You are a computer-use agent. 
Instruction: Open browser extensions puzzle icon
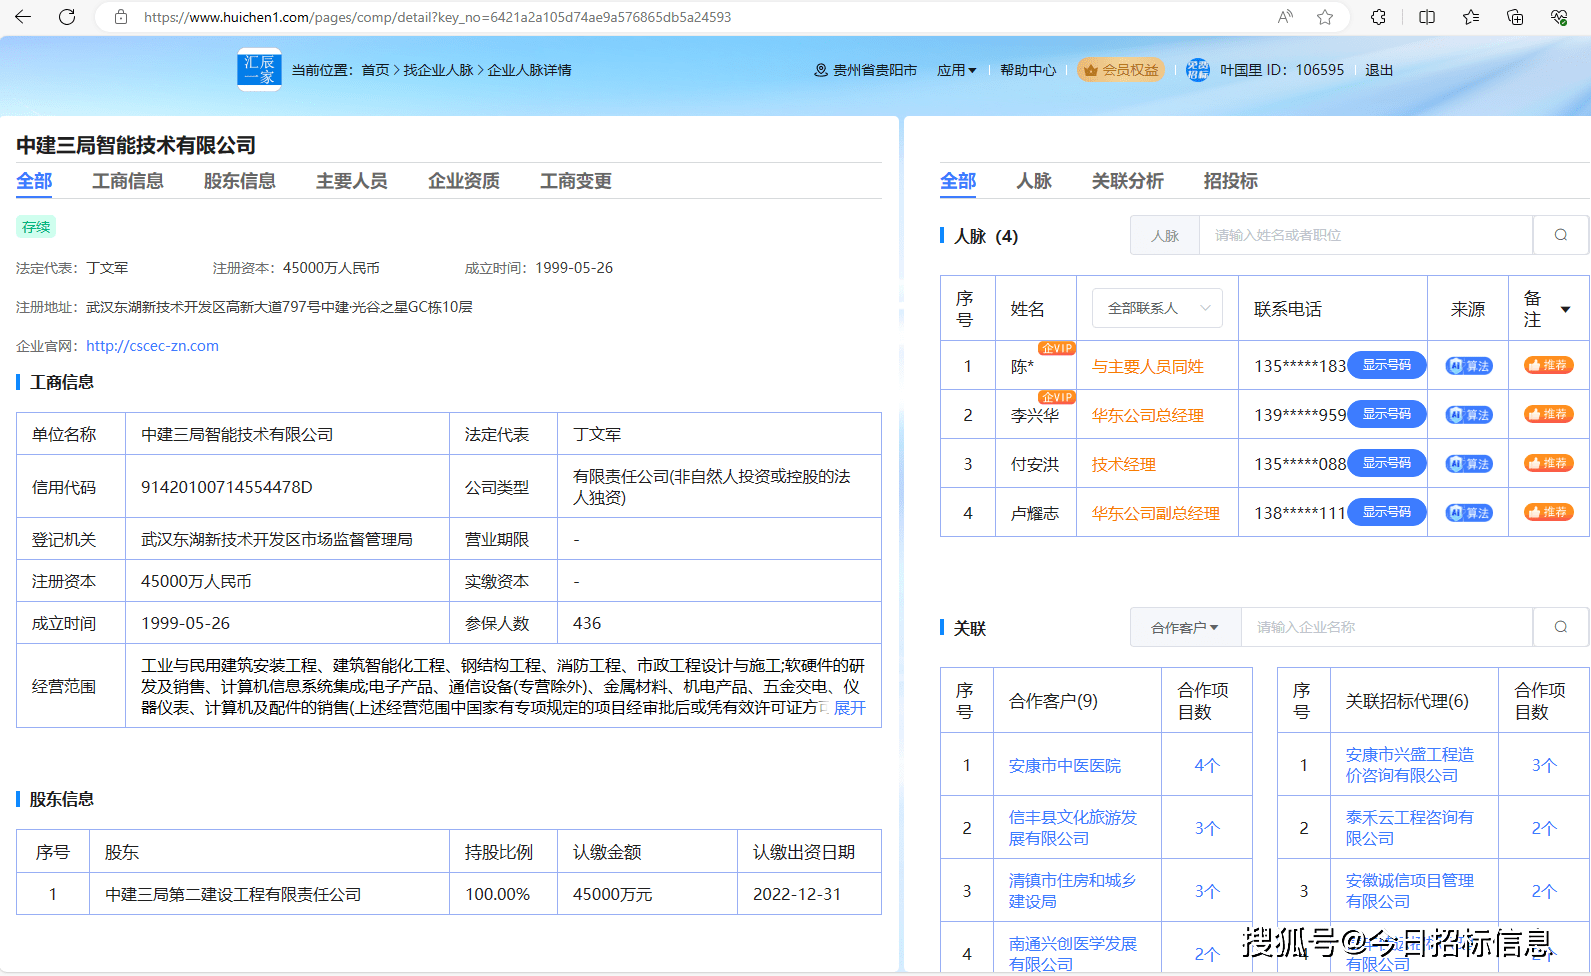(x=1378, y=17)
